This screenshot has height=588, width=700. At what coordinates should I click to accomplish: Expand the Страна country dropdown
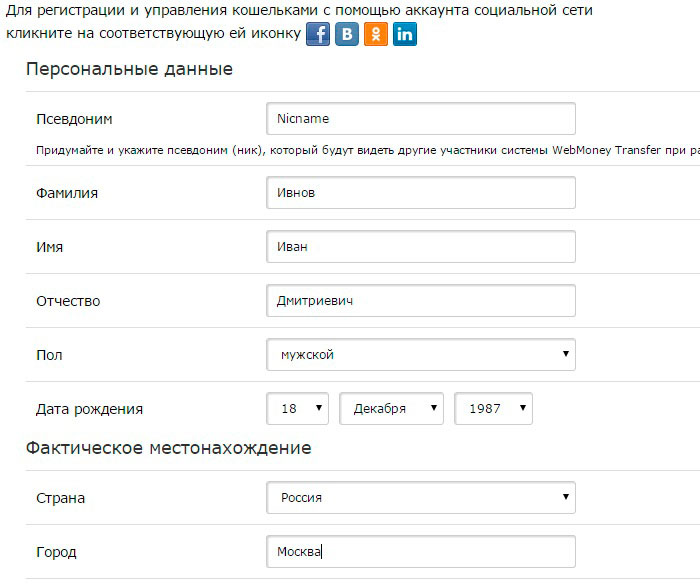click(421, 497)
